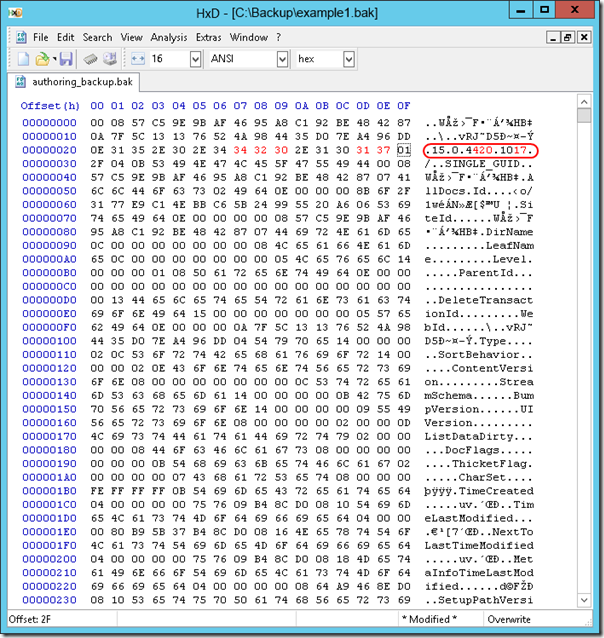This screenshot has height=638, width=604.
Task: Click the circled text .15.0.4420.1017.
Action: click(x=480, y=151)
